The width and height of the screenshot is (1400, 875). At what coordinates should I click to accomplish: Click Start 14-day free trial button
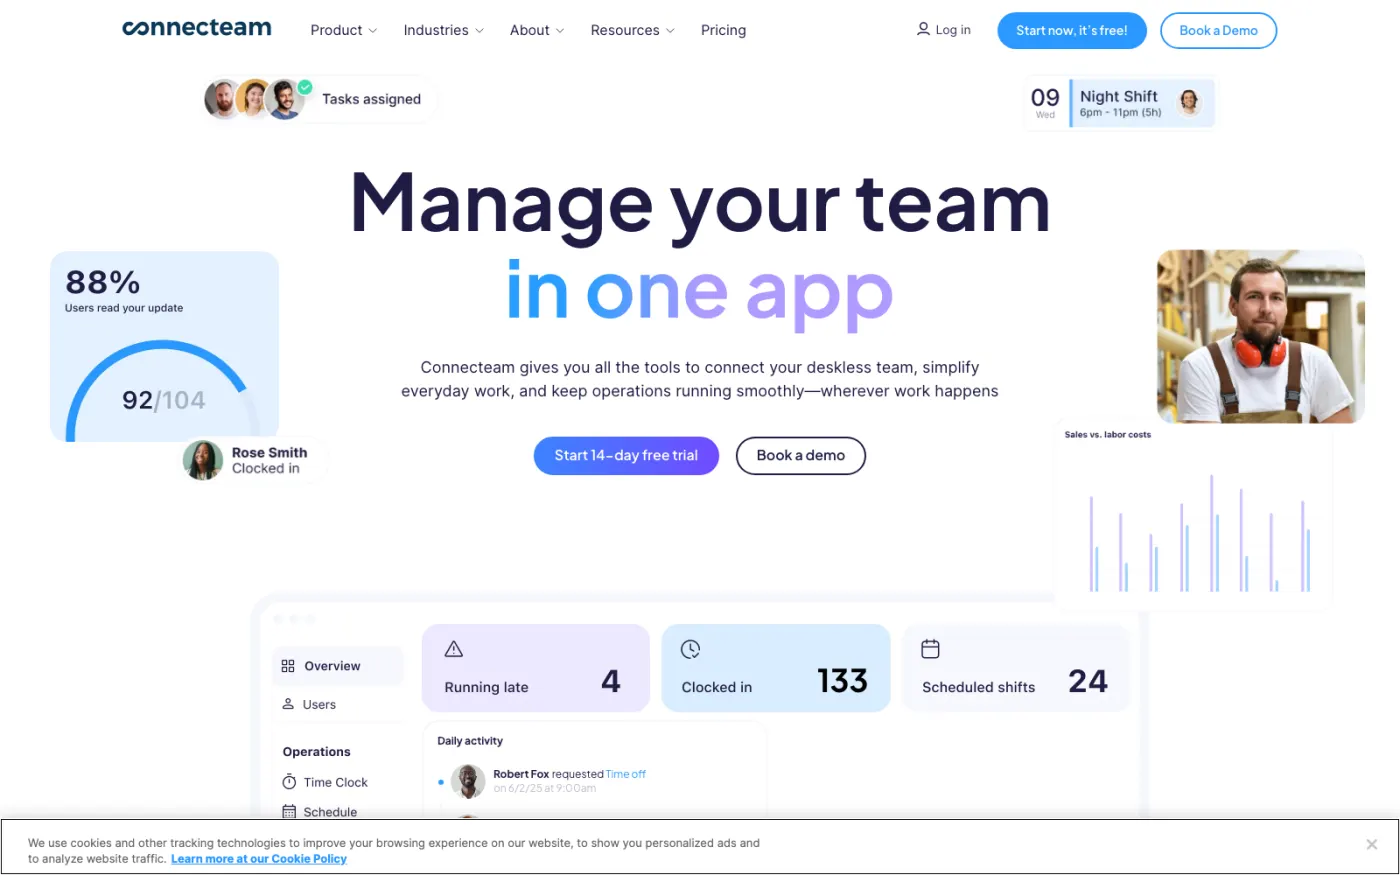point(626,455)
